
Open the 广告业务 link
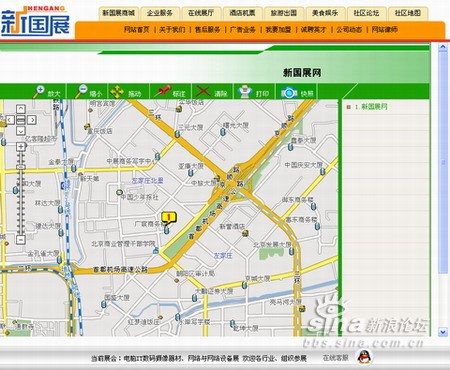243,30
